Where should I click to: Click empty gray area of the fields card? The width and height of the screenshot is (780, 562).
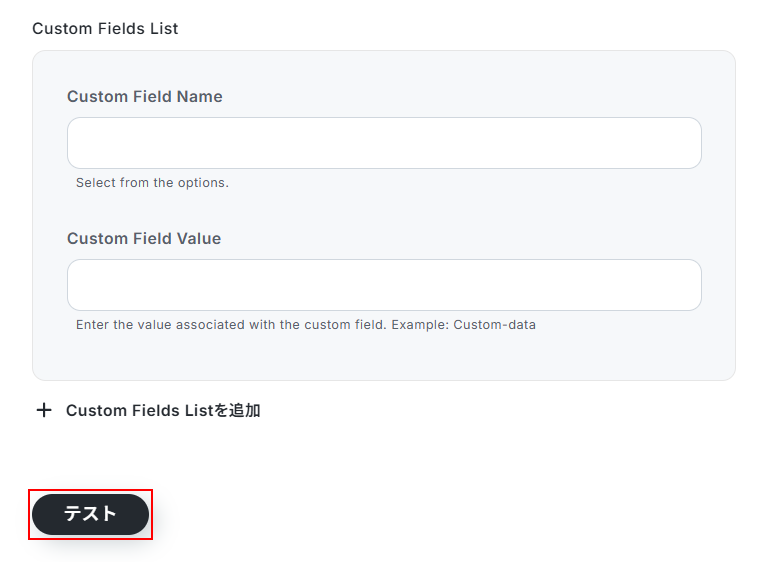coord(500,355)
